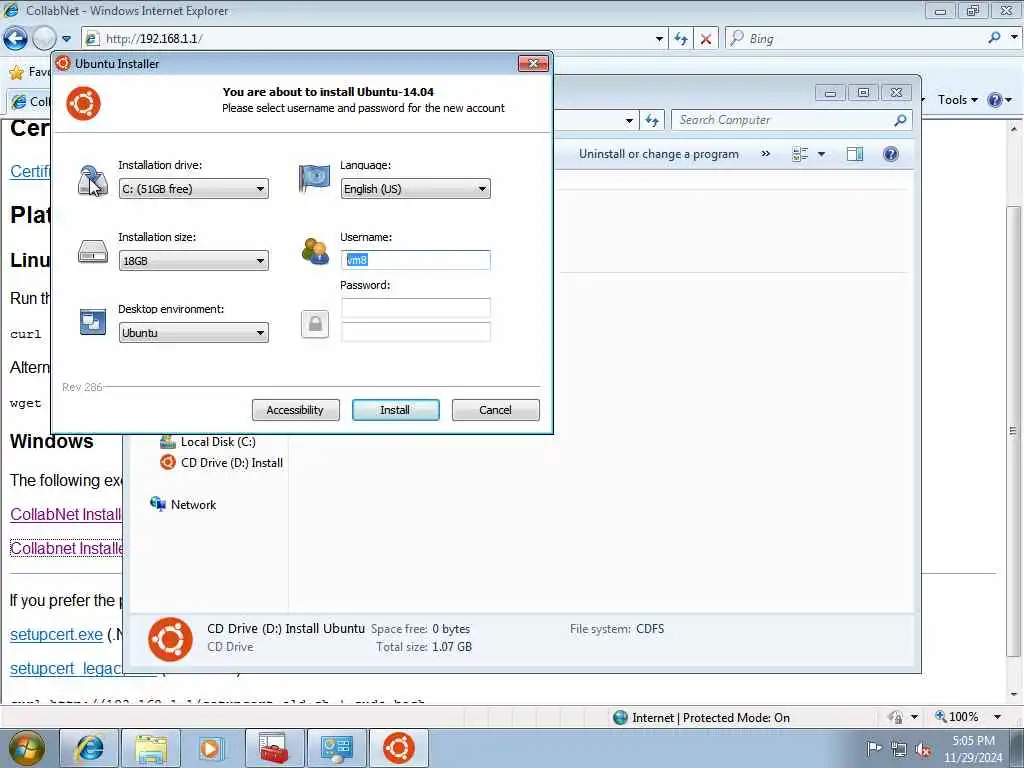Click the Collabnet Installe link with dotted outline
Image resolution: width=1024 pixels, height=768 pixels.
[67, 548]
